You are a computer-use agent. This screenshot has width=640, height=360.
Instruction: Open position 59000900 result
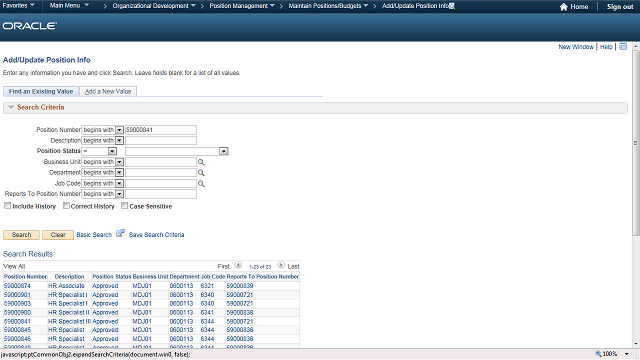click(17, 313)
